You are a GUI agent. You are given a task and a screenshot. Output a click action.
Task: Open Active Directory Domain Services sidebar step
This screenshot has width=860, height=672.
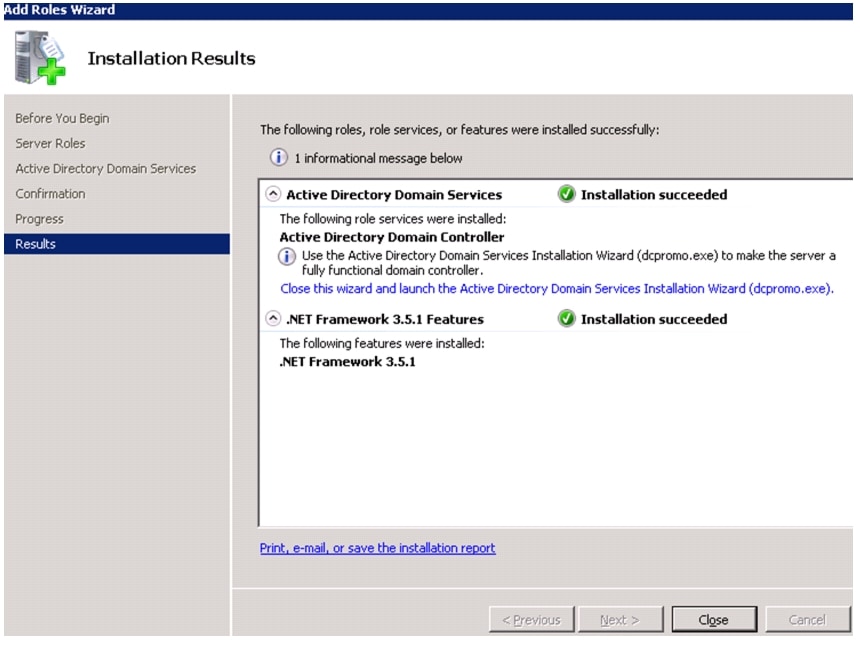105,169
